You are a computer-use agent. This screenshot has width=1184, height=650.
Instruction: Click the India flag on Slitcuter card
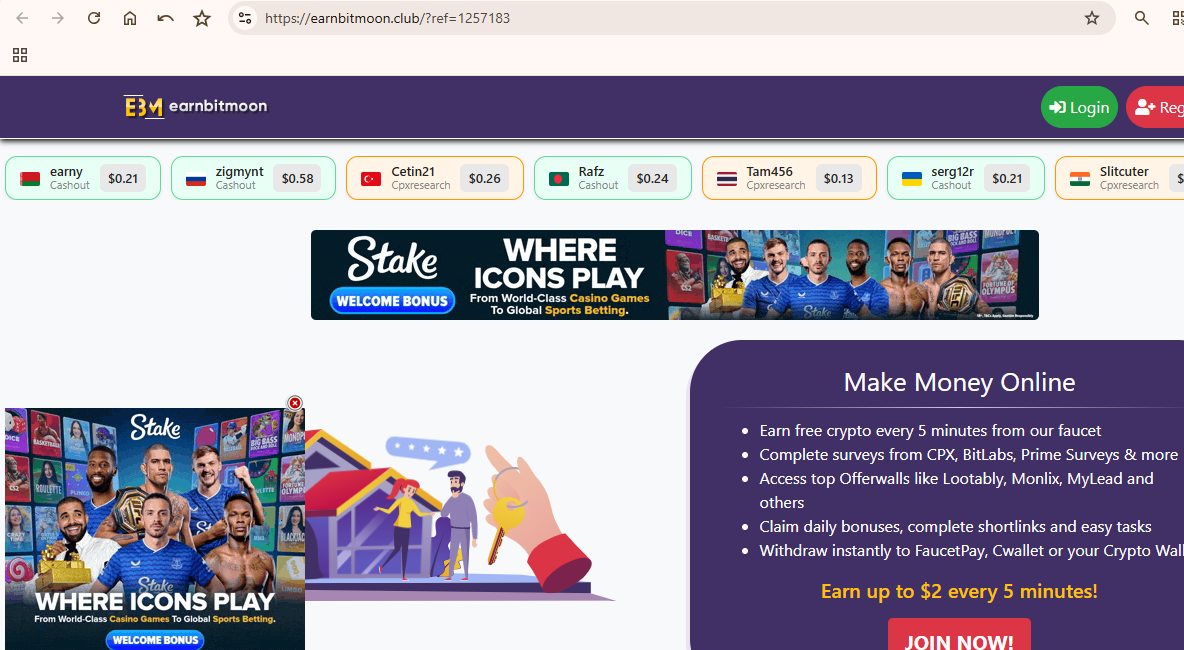(1080, 179)
